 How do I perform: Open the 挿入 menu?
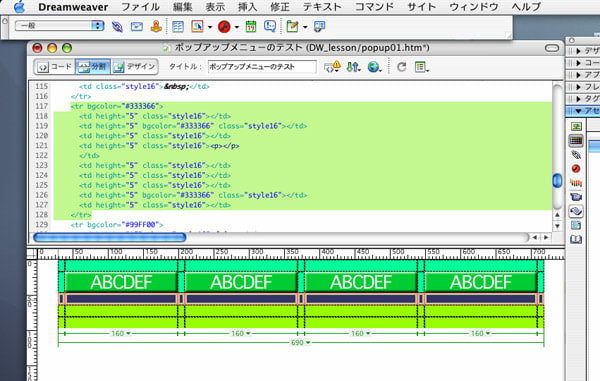pos(248,7)
